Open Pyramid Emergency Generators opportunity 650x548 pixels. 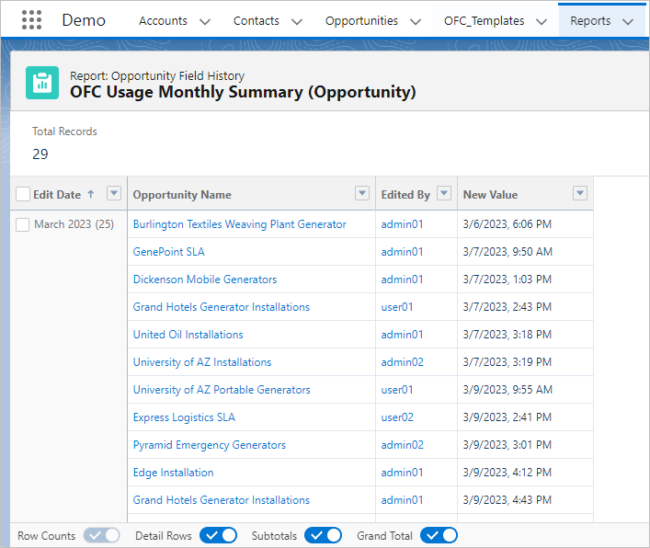(x=209, y=445)
